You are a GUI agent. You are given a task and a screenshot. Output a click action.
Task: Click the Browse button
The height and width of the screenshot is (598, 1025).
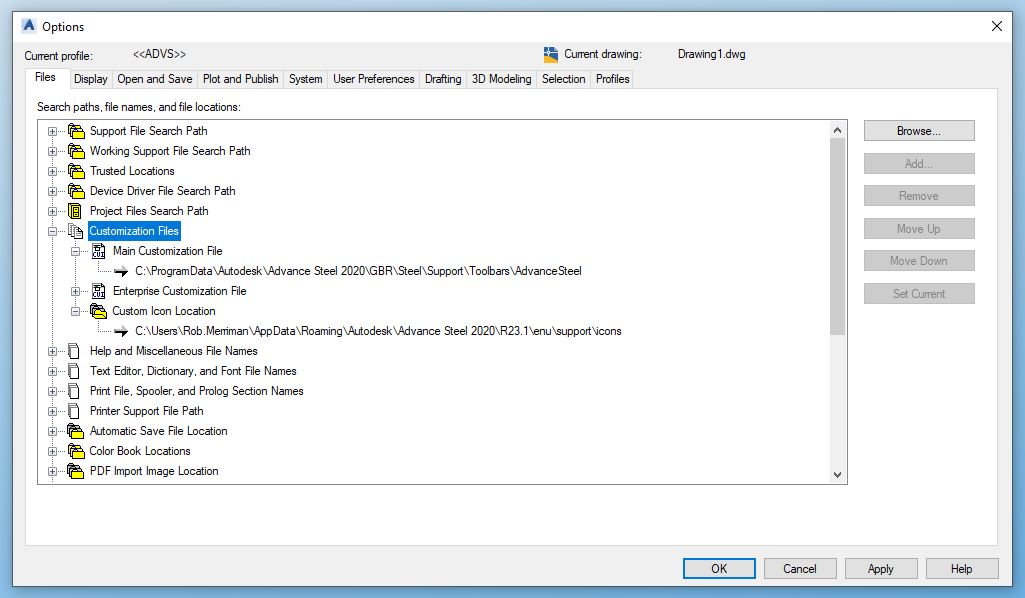pyautogui.click(x=918, y=130)
